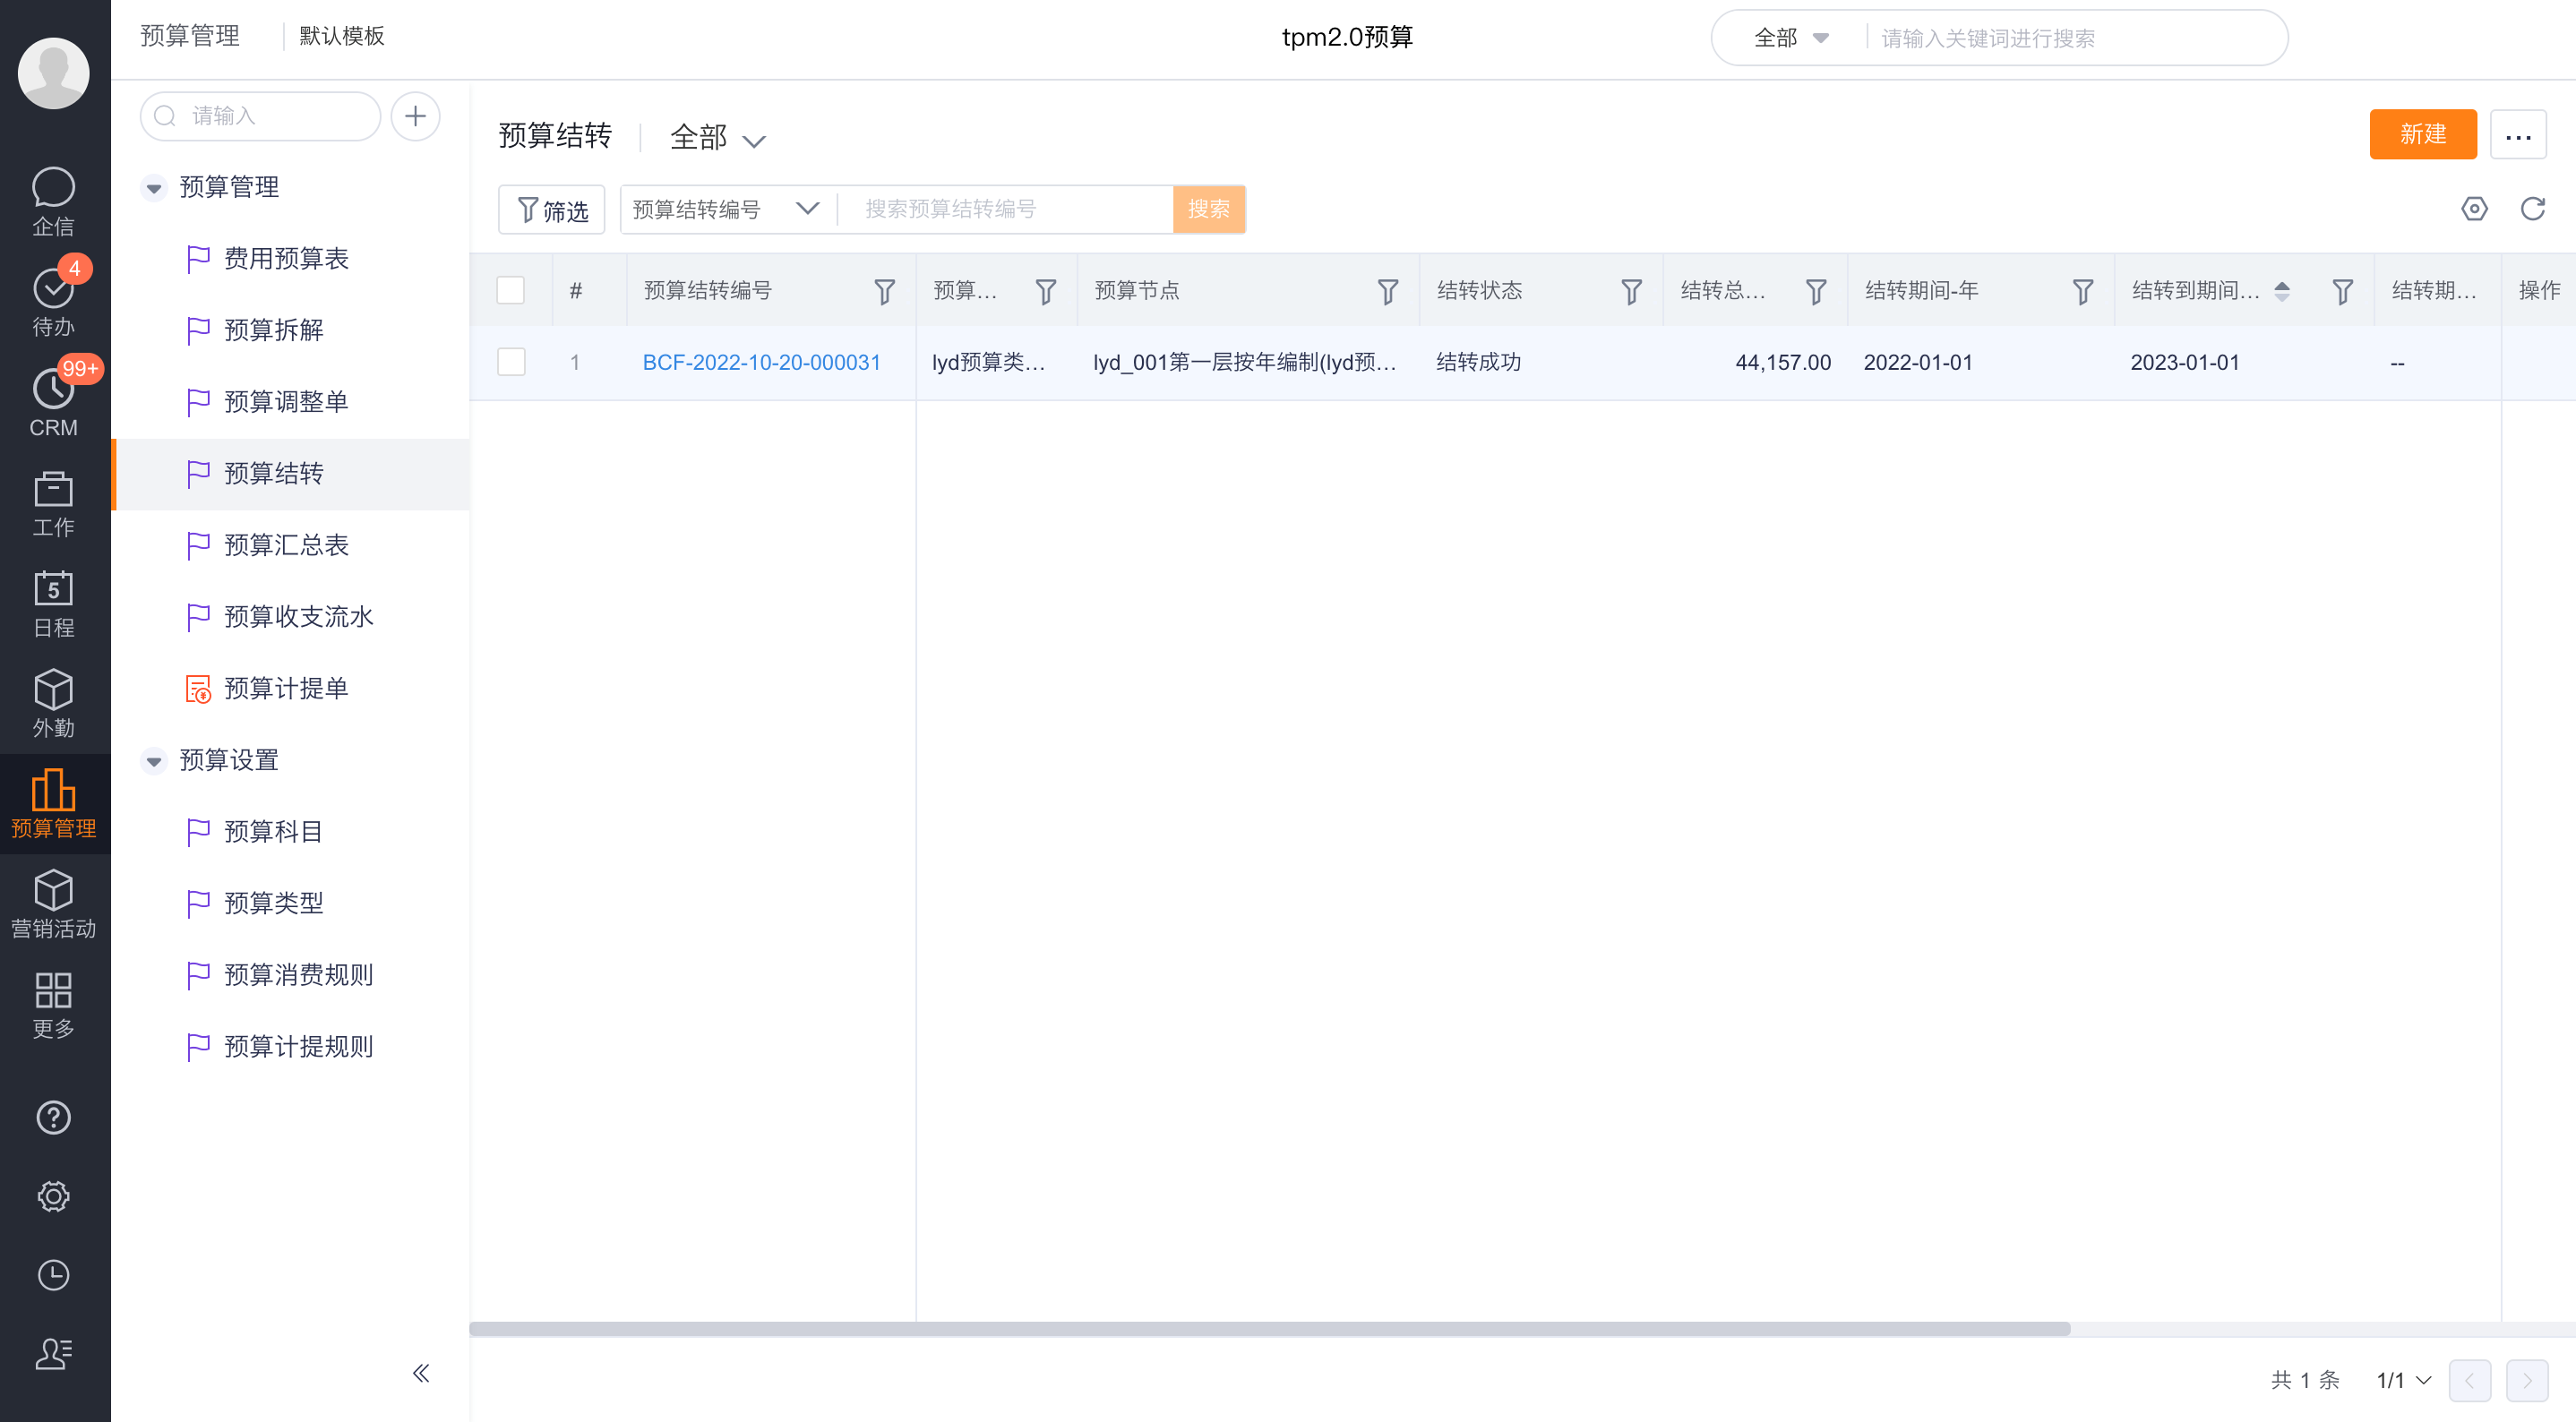Open 预算类型 in the menu
This screenshot has width=2576, height=1422.
(274, 904)
